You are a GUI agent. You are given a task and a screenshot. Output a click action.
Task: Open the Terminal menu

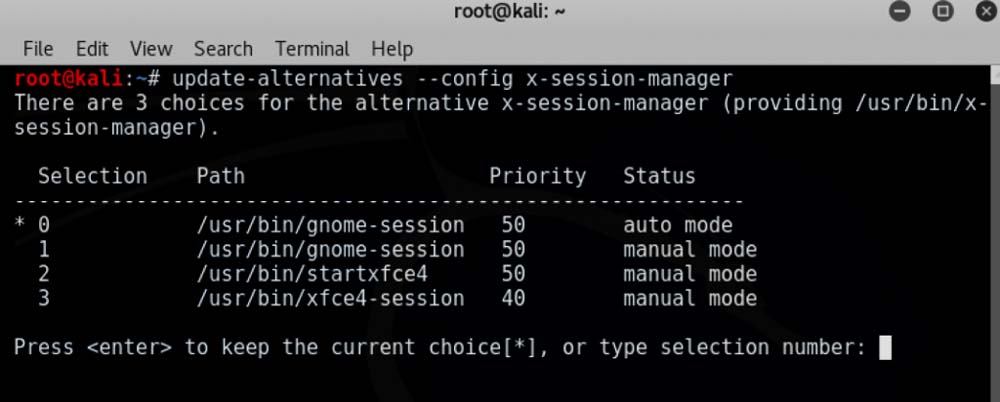pos(312,48)
